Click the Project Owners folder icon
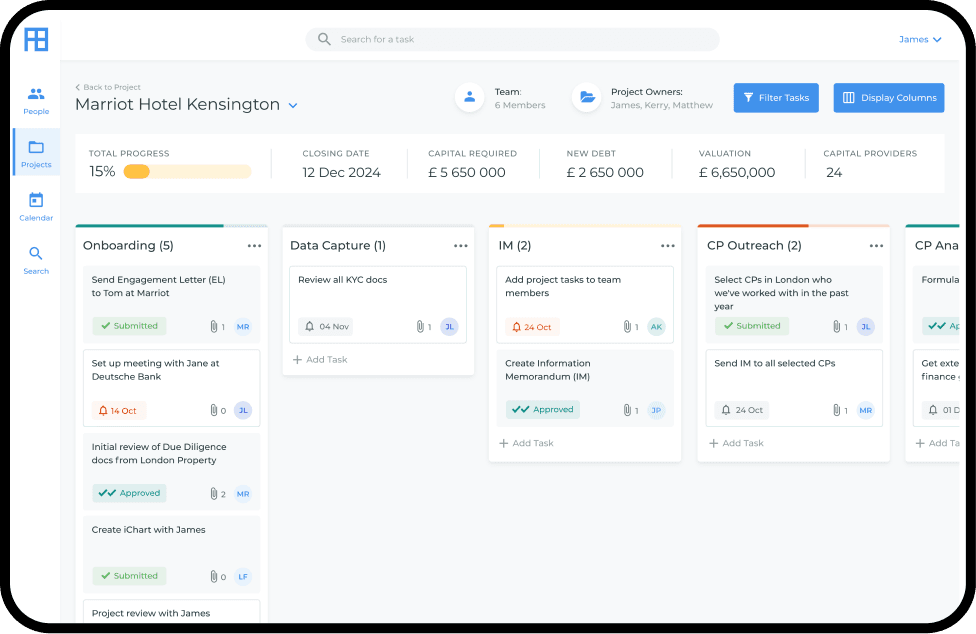 [x=586, y=97]
